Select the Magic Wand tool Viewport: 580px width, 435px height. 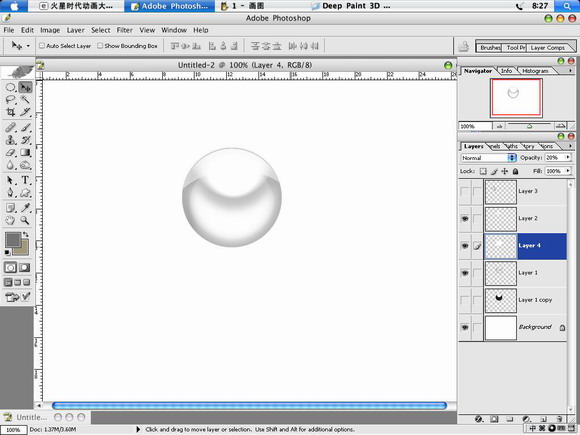coord(25,100)
